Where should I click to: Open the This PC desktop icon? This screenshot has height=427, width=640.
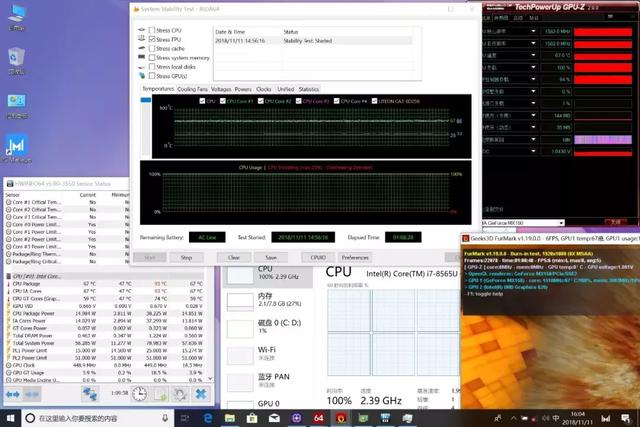[x=16, y=18]
